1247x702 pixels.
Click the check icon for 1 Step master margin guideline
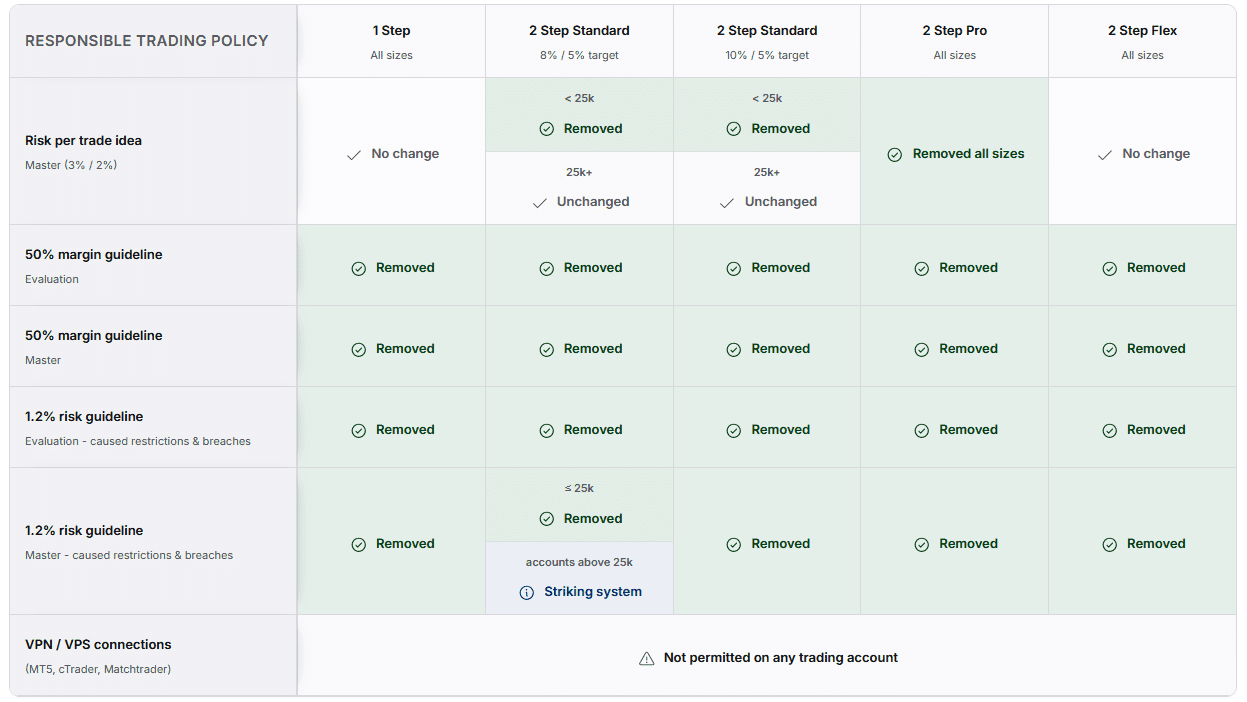tap(358, 350)
